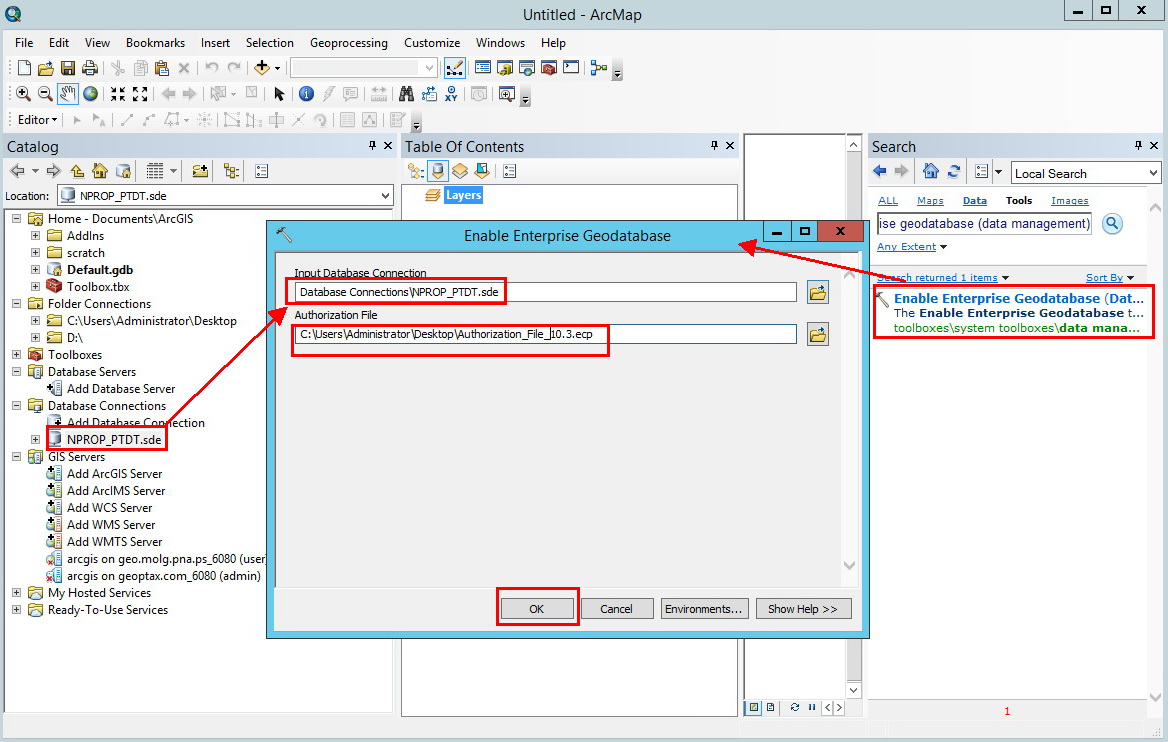Select Add ArcGIS Server tree item
The width and height of the screenshot is (1168, 742).
click(114, 474)
